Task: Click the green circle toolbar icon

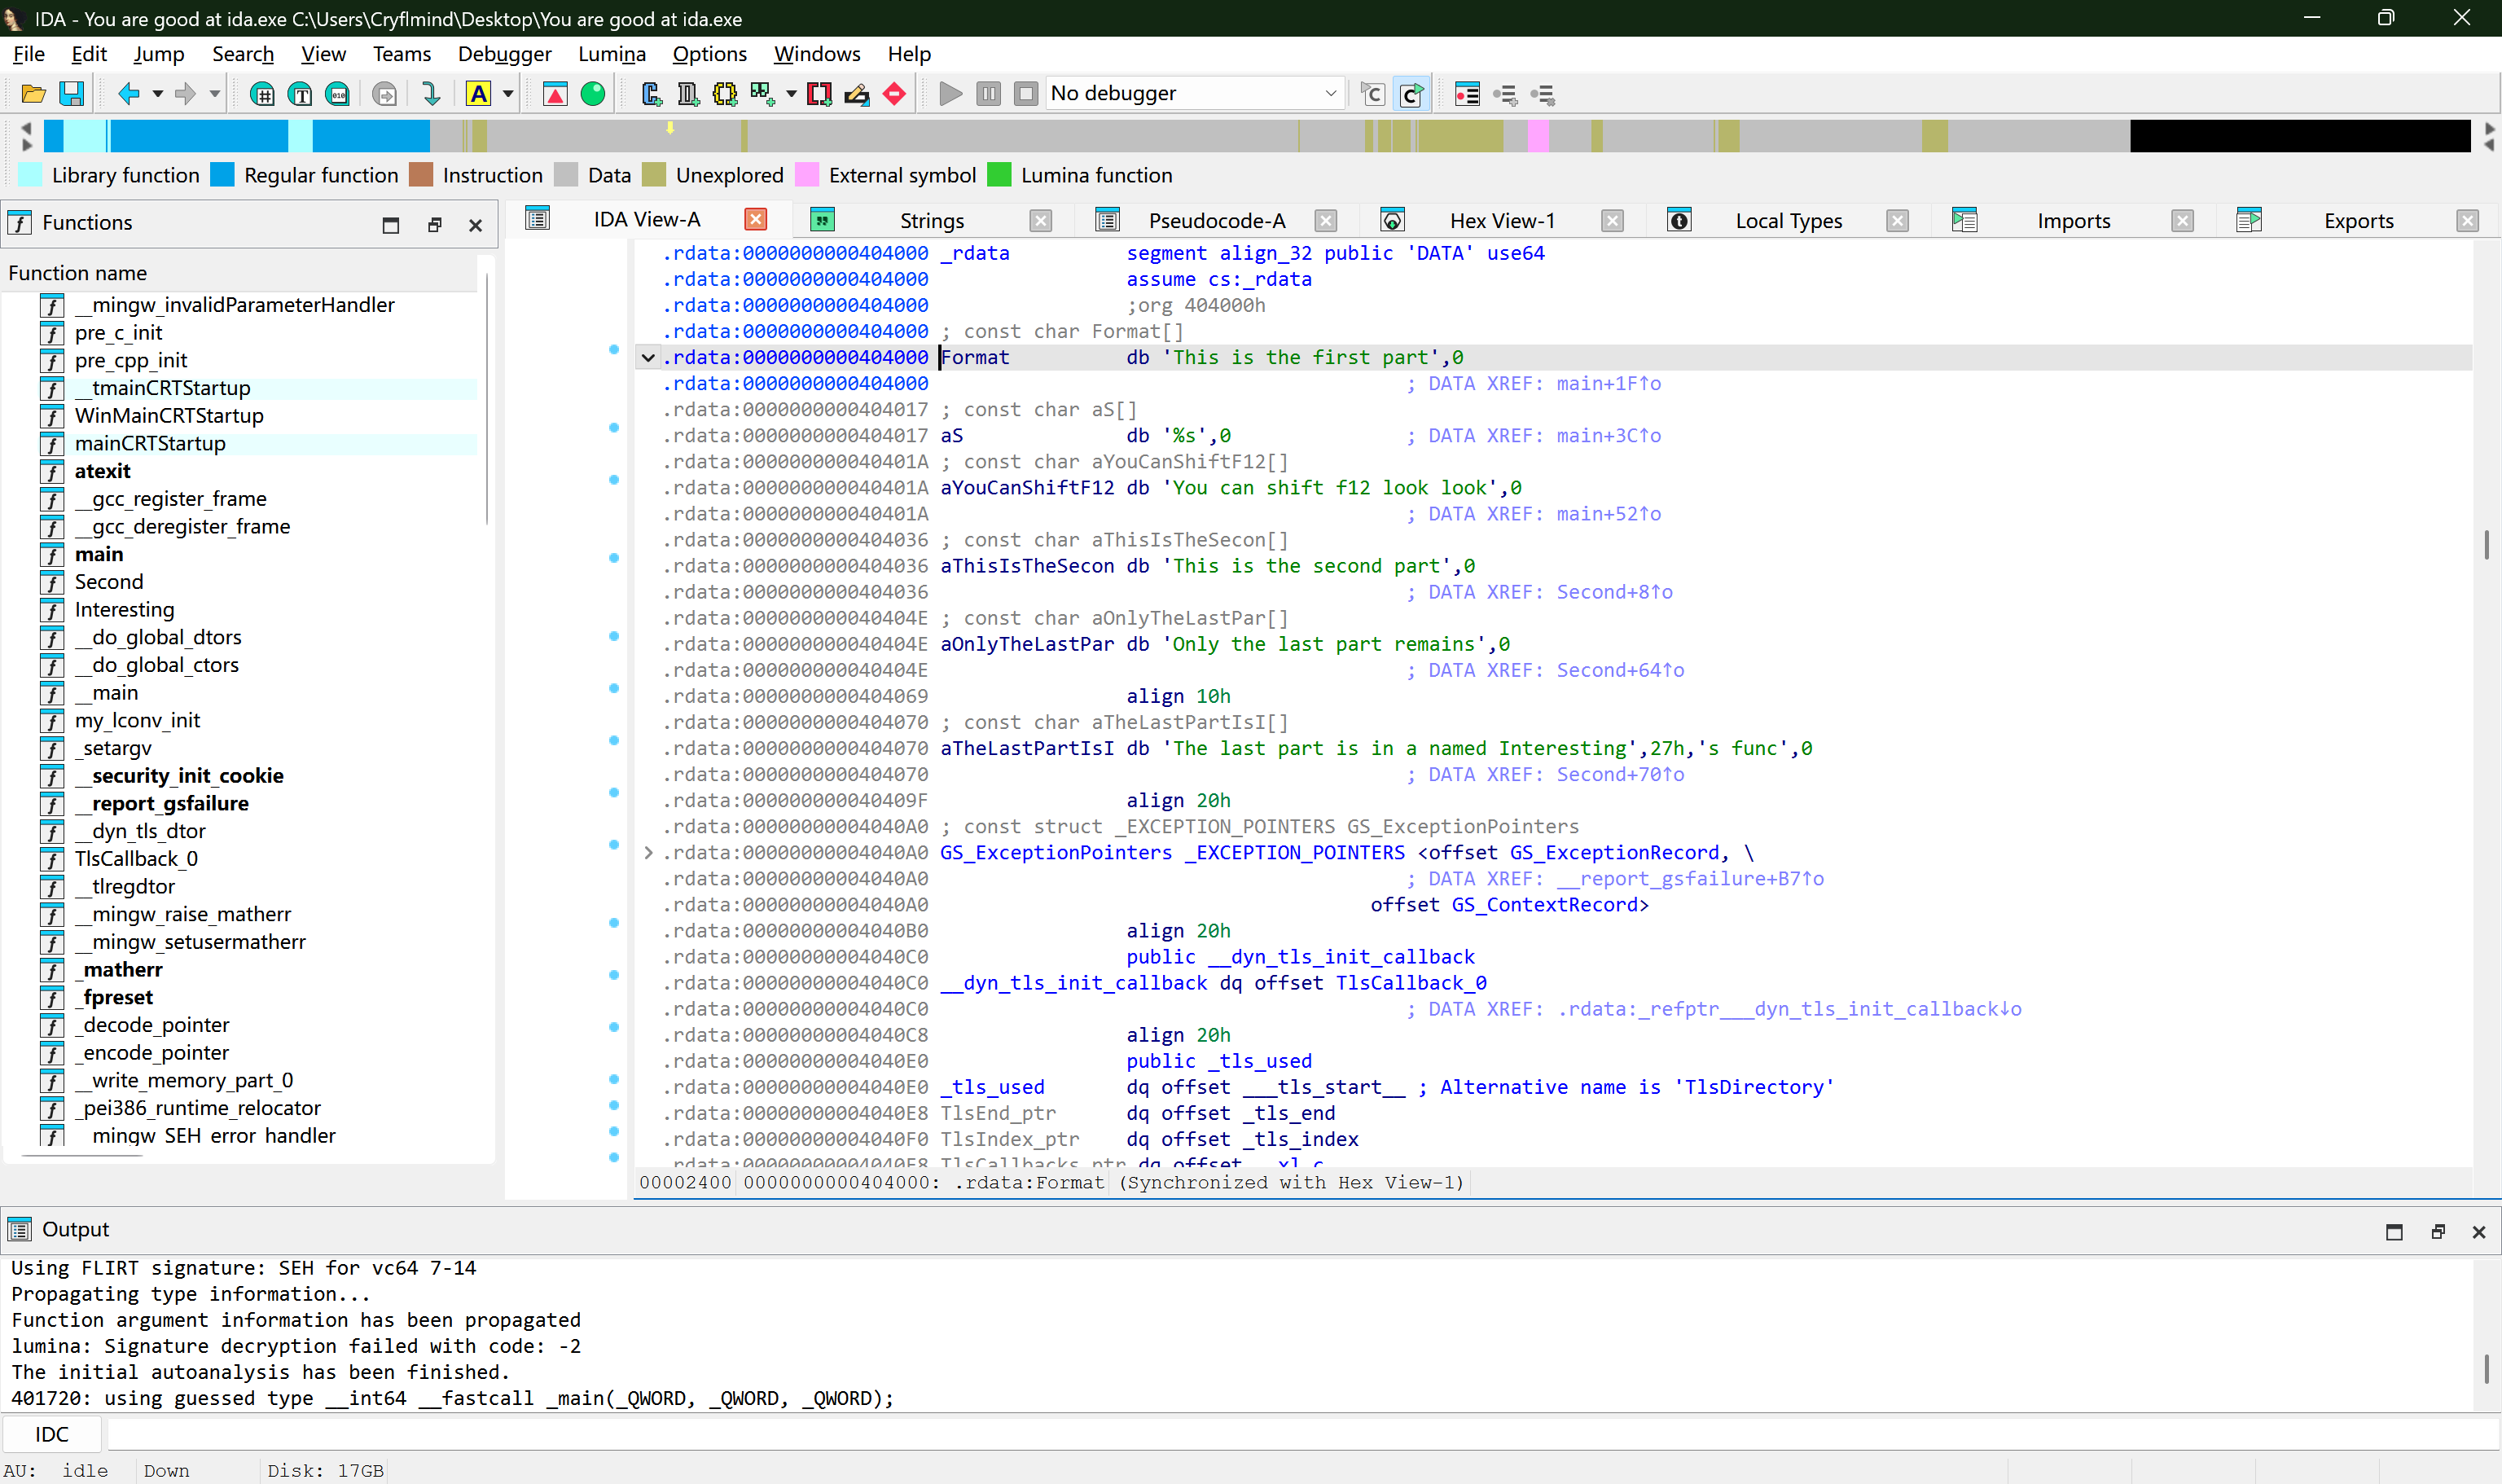Action: 593,94
